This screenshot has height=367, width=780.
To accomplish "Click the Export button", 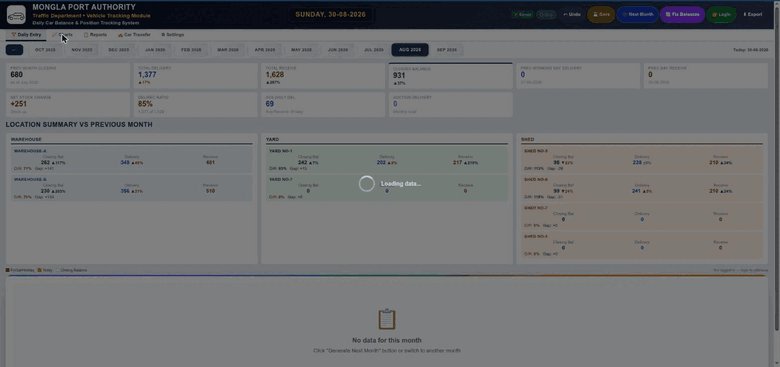I will click(x=753, y=14).
